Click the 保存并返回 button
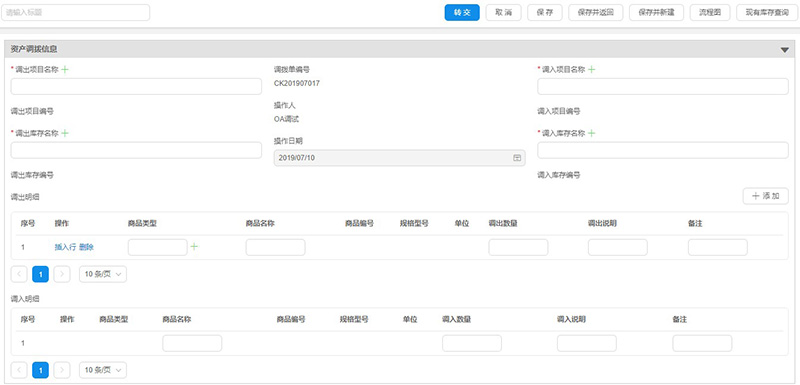 pyautogui.click(x=596, y=13)
